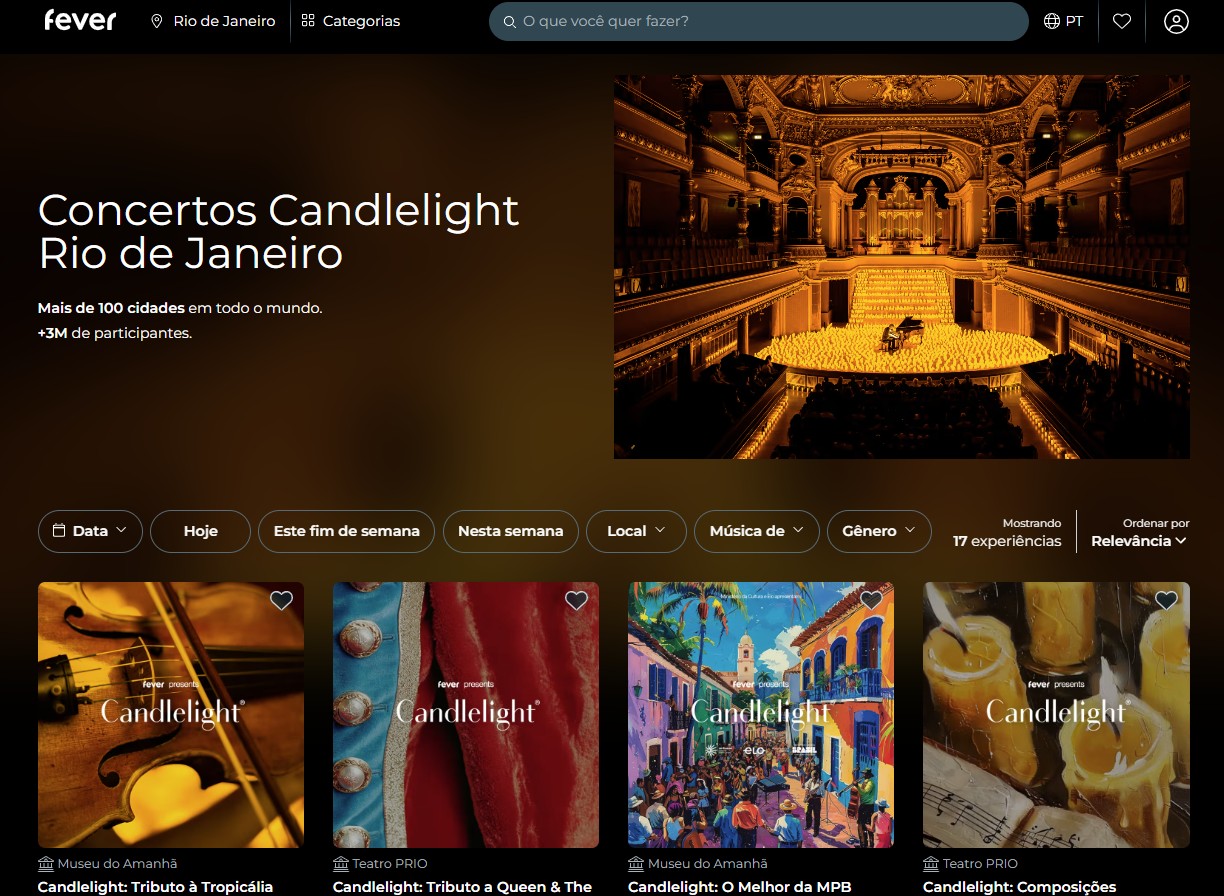The height and width of the screenshot is (896, 1224).
Task: Click venue icon beside Museu do Amanhã under MPB card
Action: click(636, 863)
